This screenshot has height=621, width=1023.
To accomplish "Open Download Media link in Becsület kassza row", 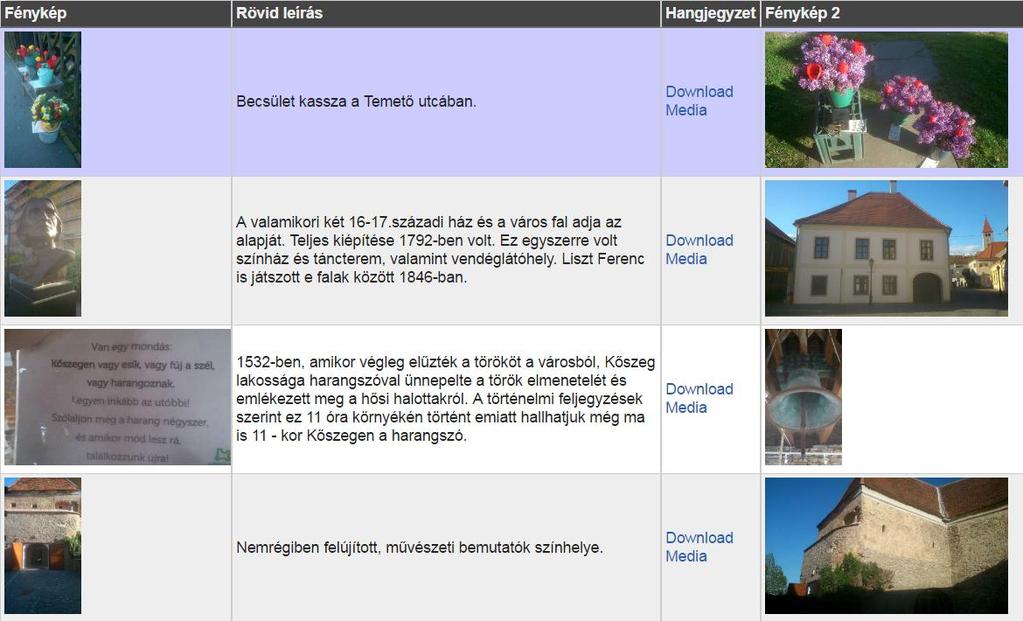I will pyautogui.click(x=699, y=101).
